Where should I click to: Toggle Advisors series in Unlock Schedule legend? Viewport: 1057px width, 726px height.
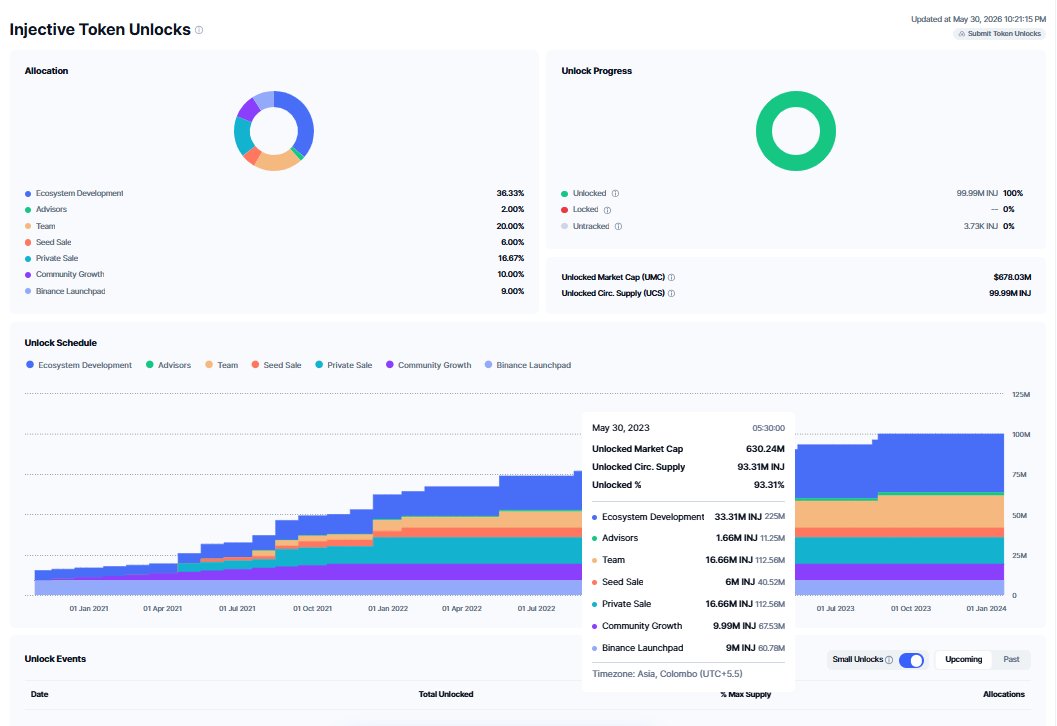[x=169, y=365]
